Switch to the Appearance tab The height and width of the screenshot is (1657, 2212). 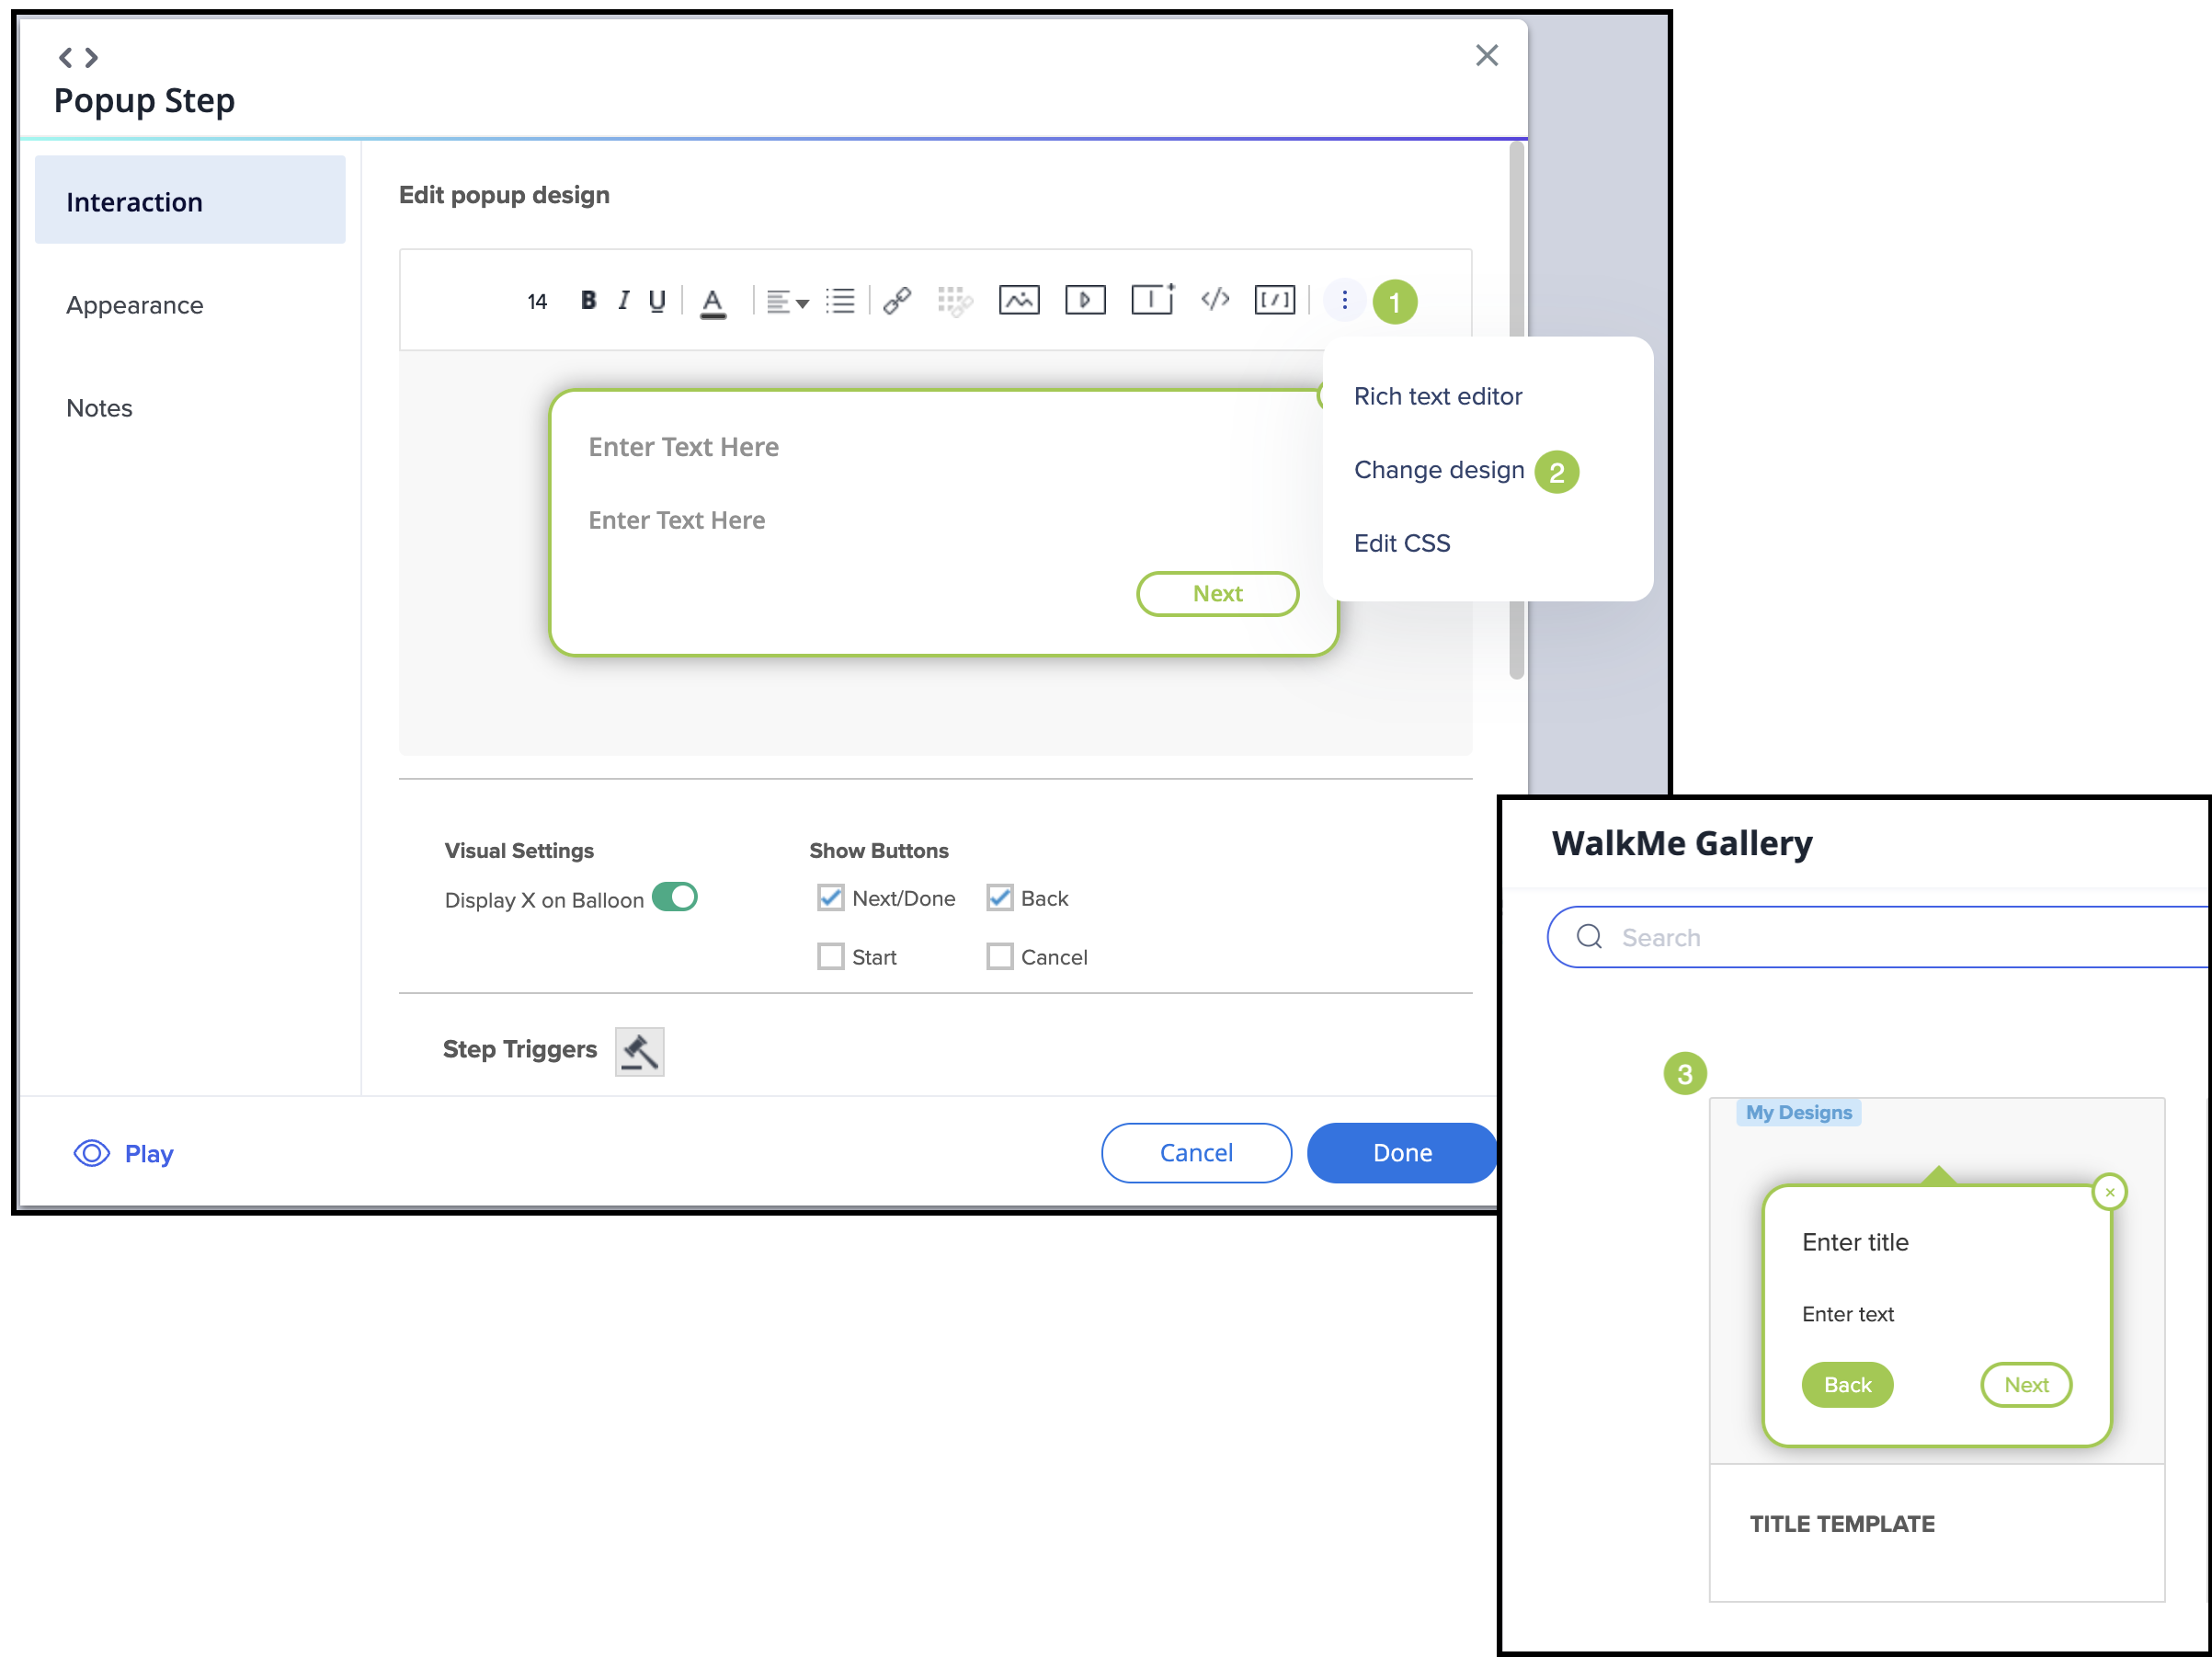135,305
